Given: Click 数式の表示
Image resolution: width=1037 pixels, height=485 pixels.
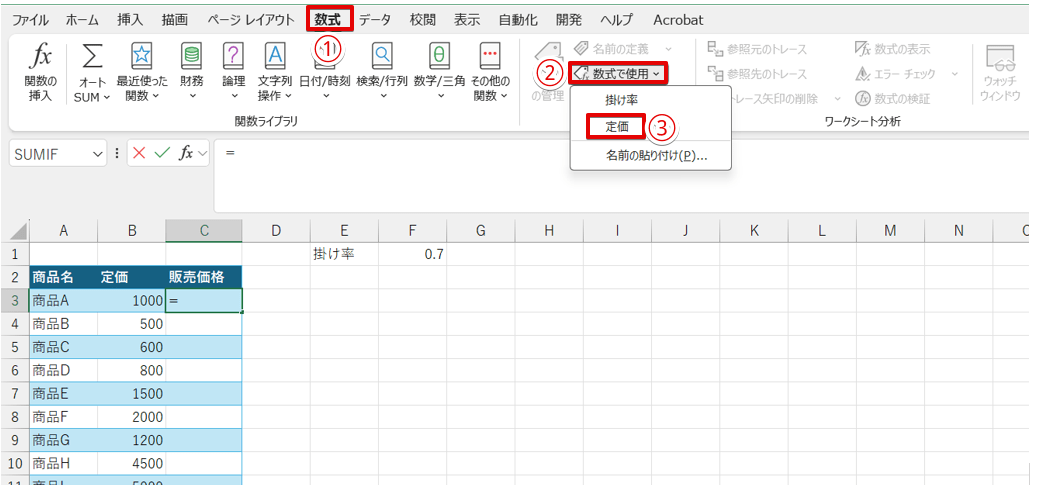Looking at the screenshot, I should [x=893, y=49].
